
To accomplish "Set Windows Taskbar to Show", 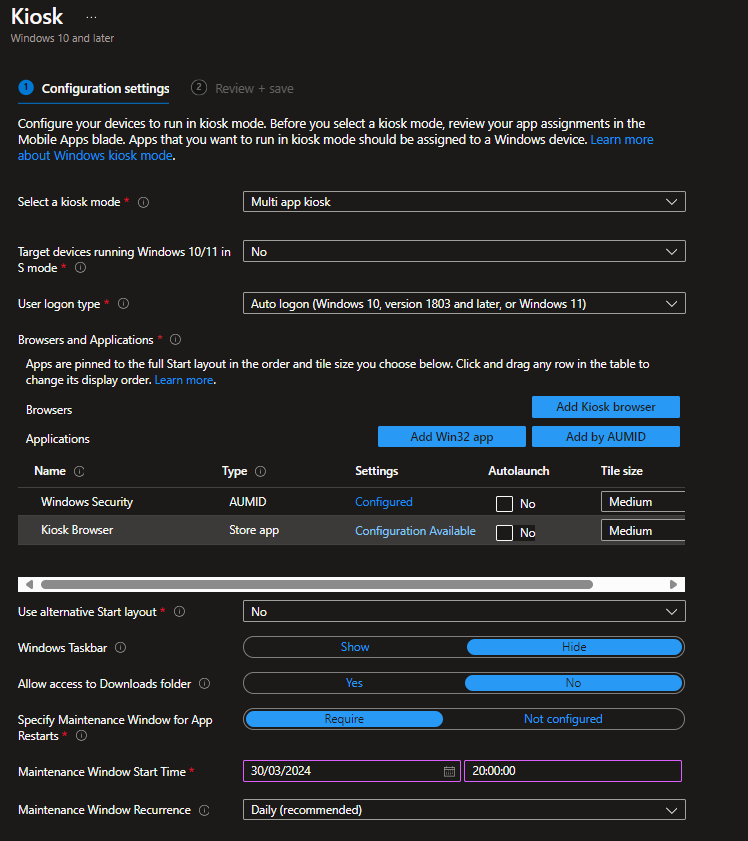I will (x=355, y=647).
